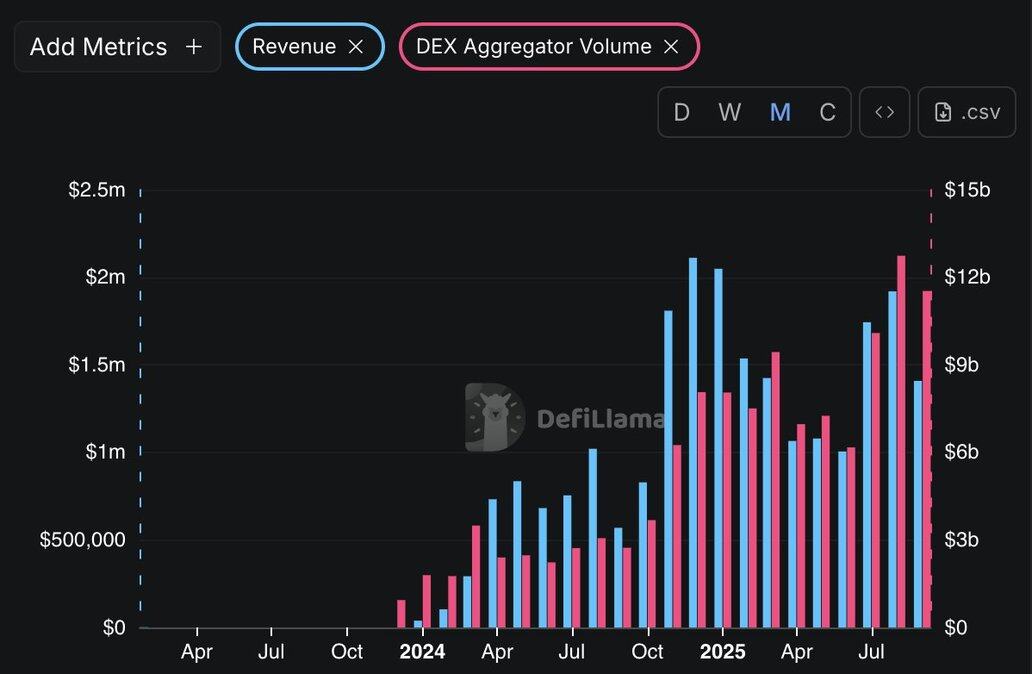Open the embed code icon button
Viewport: 1032px width, 674px height.
(884, 112)
